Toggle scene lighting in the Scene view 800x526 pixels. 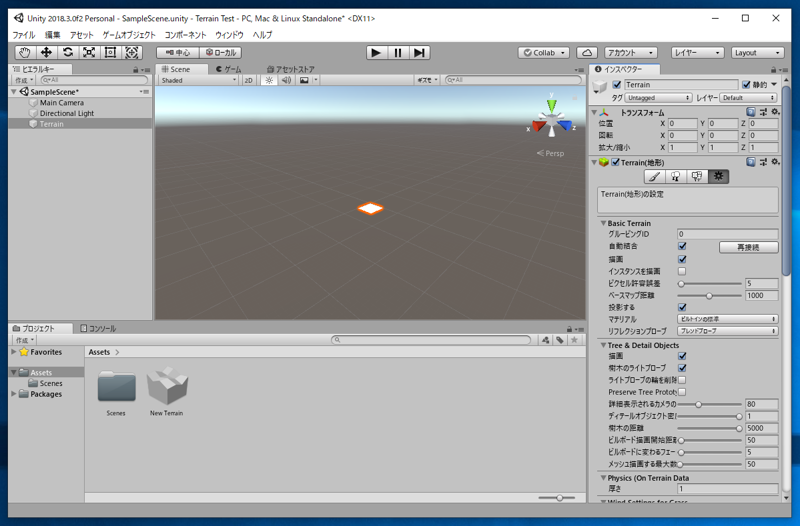click(269, 80)
